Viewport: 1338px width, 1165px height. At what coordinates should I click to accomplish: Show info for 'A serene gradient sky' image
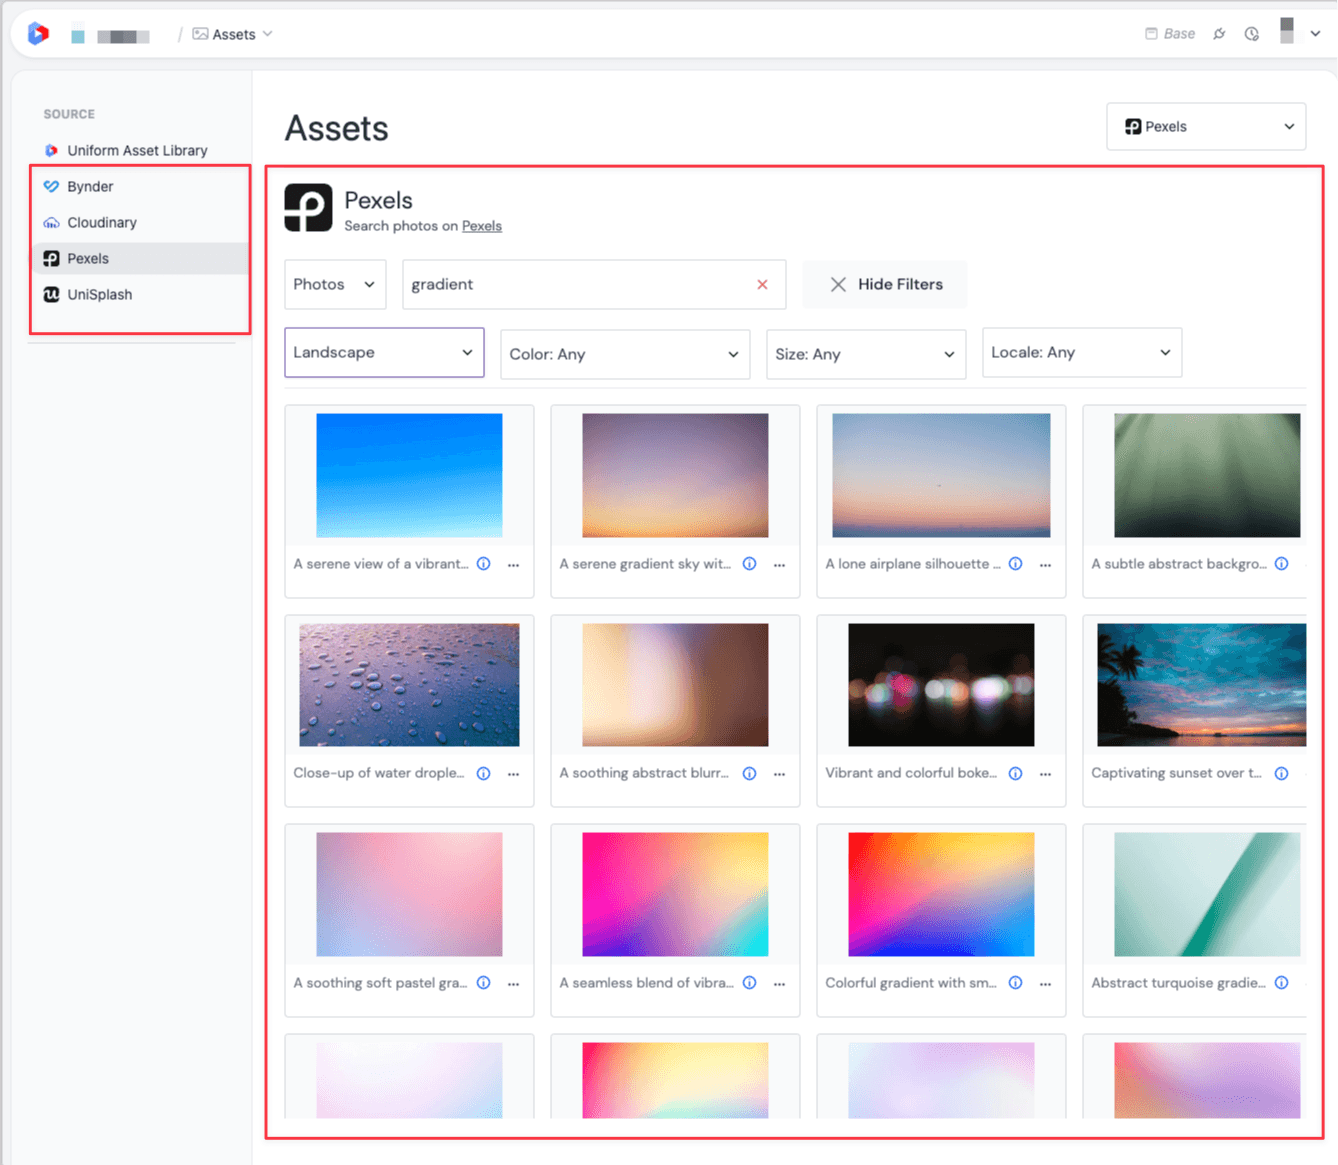[x=750, y=564]
